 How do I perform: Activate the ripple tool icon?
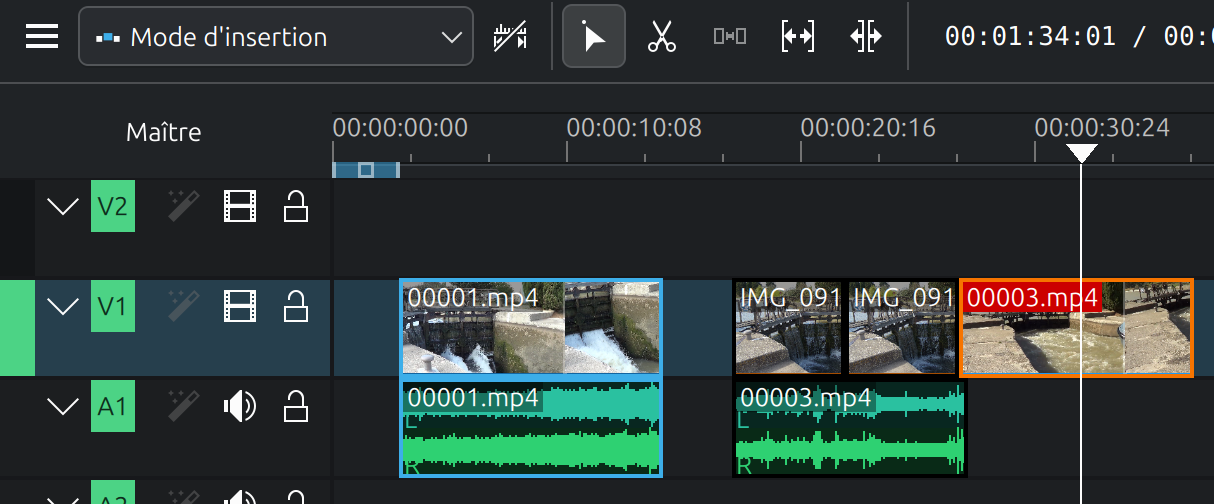(x=865, y=37)
